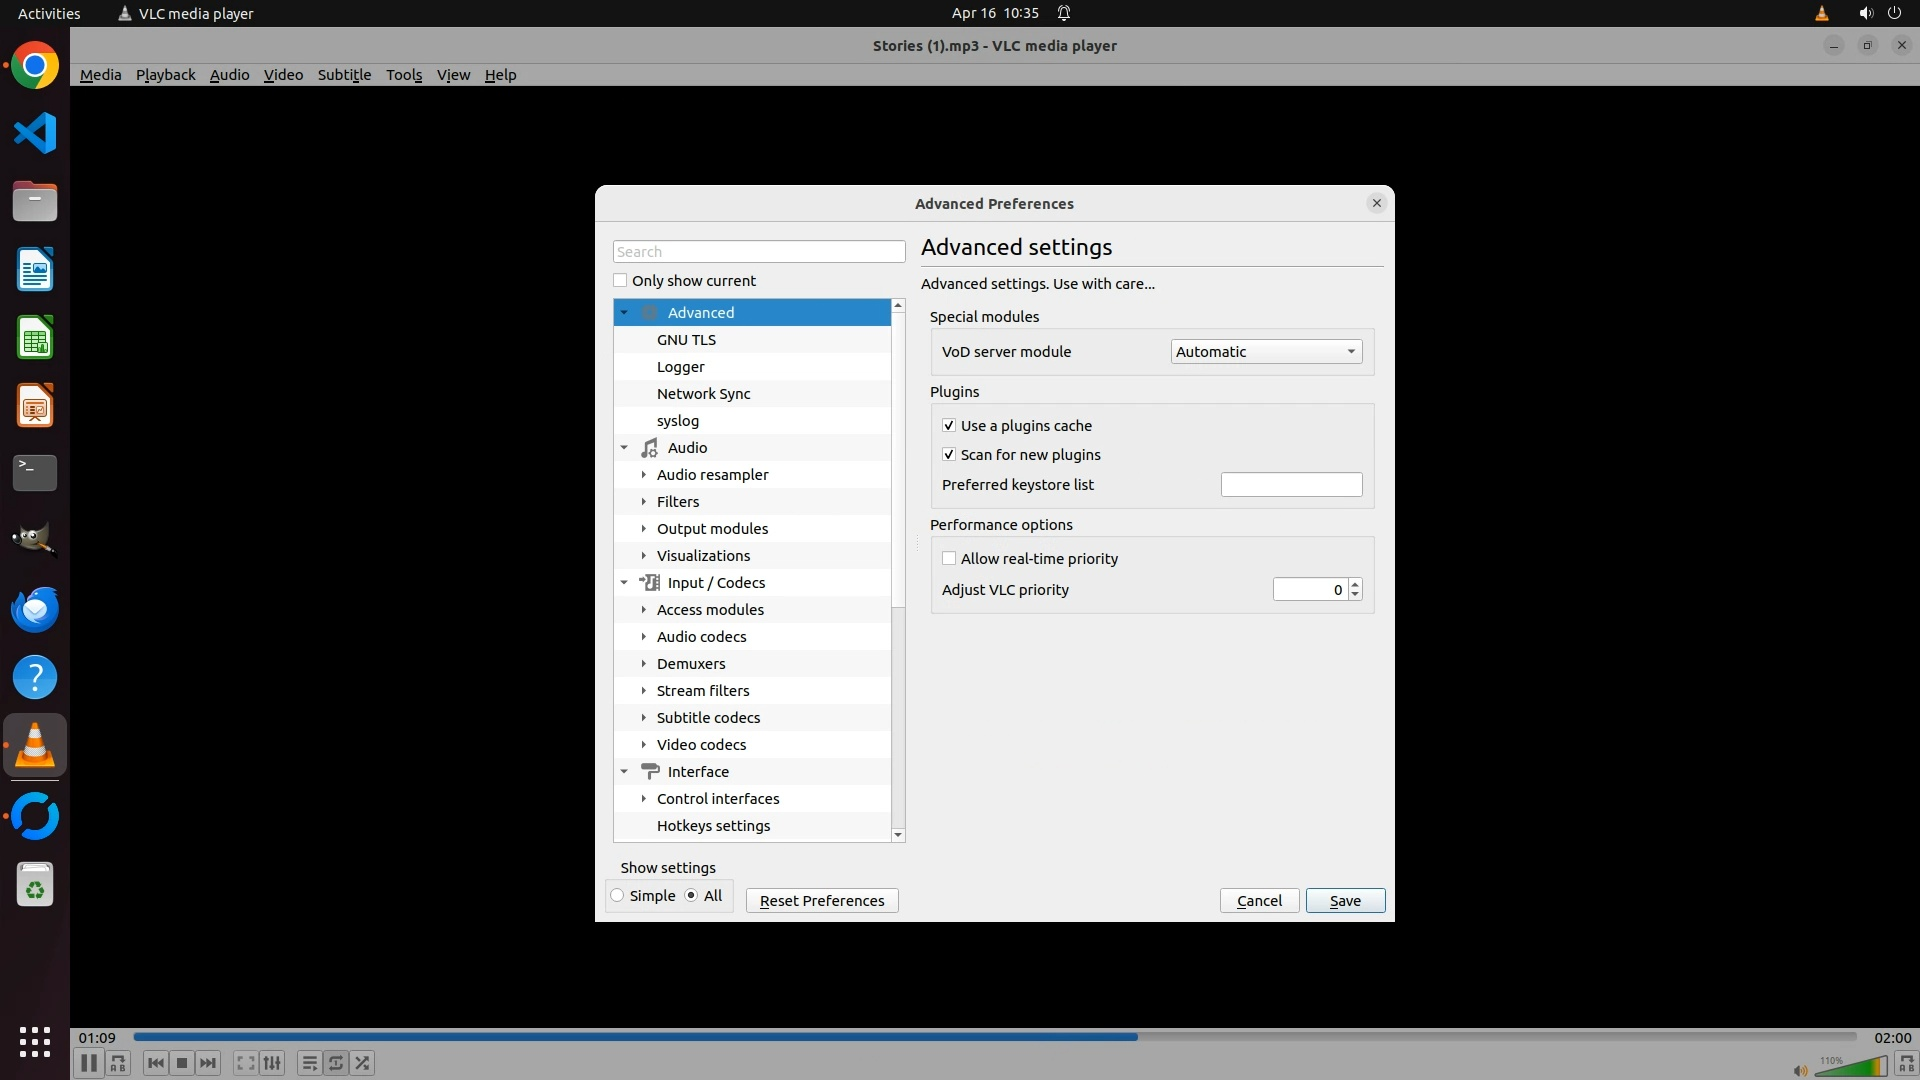
Task: Open the Tools menu
Action: pos(403,75)
